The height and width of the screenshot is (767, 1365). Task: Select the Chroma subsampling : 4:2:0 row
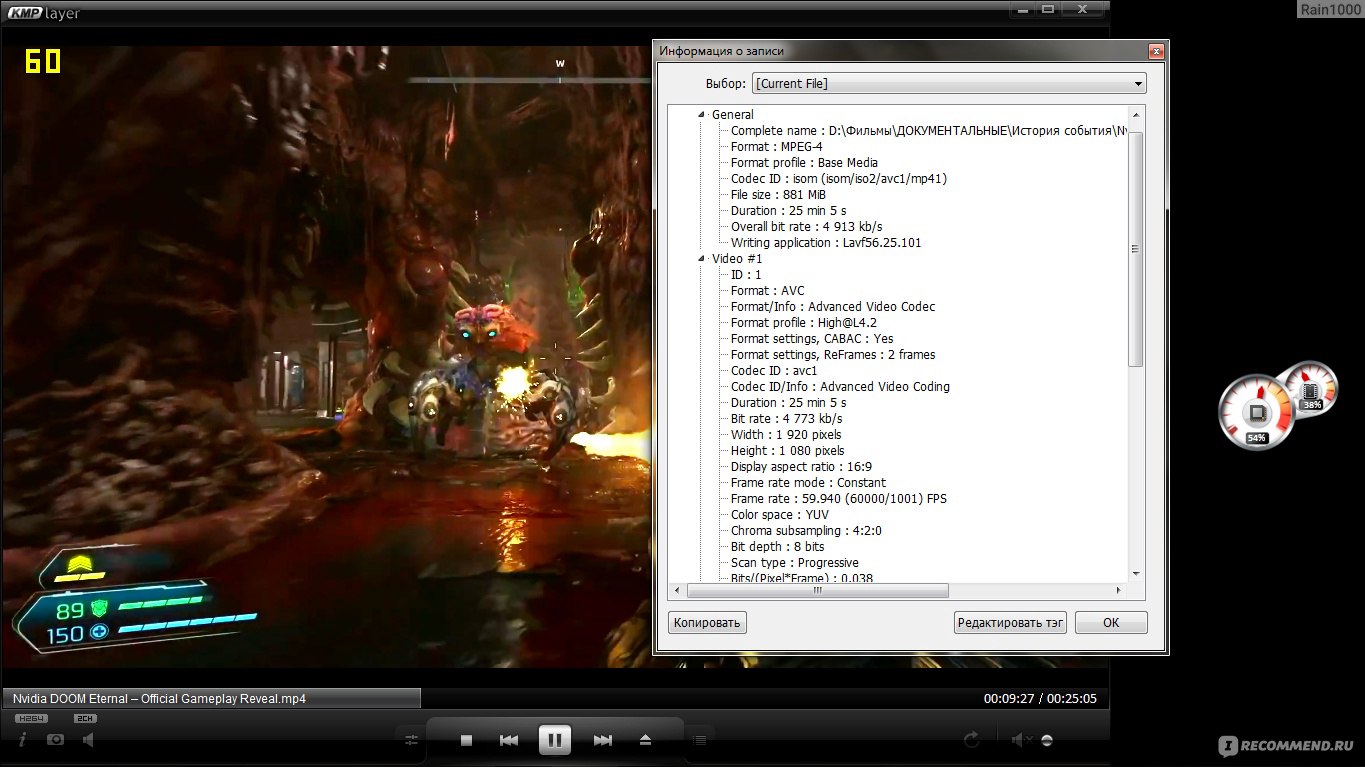[806, 531]
